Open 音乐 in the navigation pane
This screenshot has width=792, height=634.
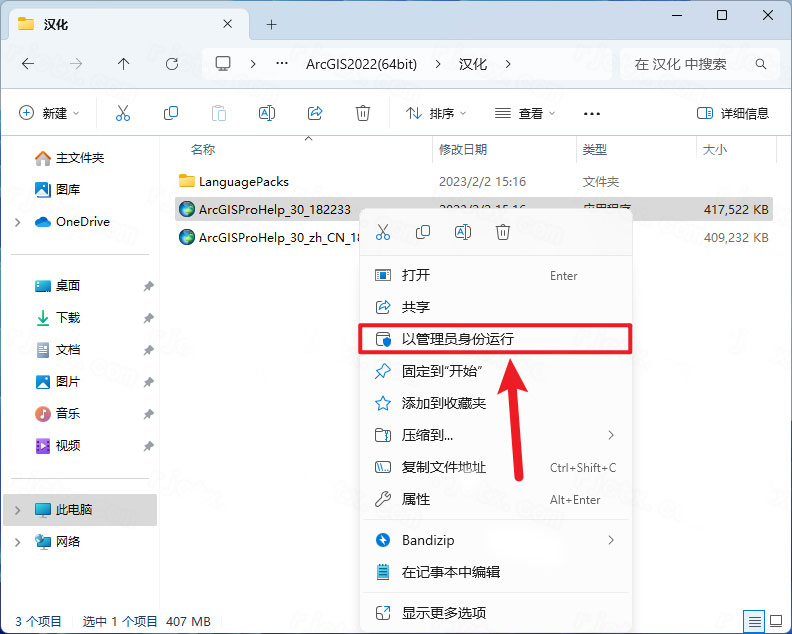click(58, 413)
